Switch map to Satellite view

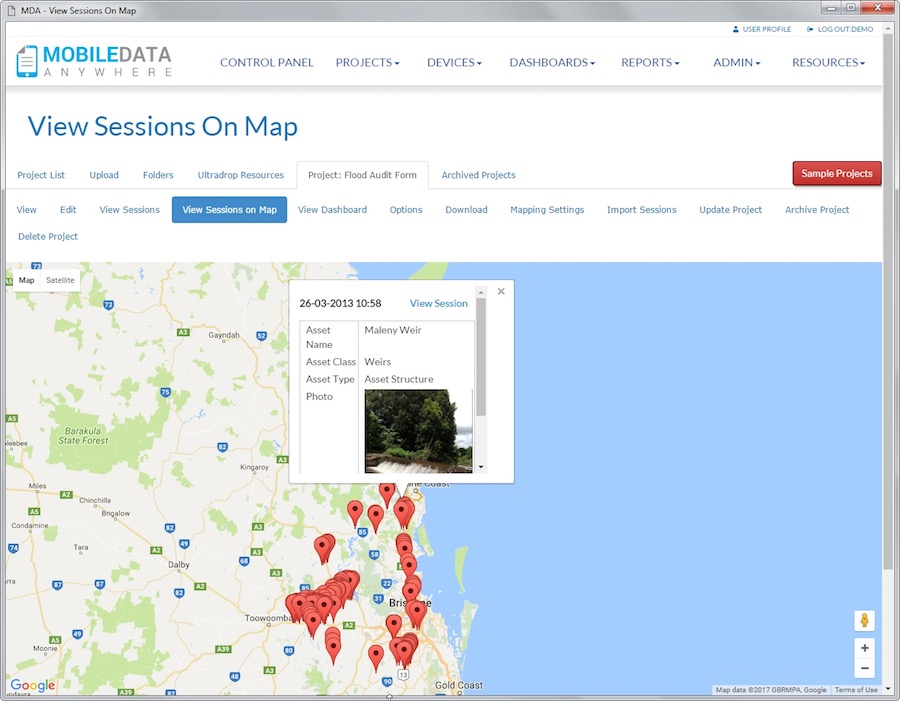60,280
